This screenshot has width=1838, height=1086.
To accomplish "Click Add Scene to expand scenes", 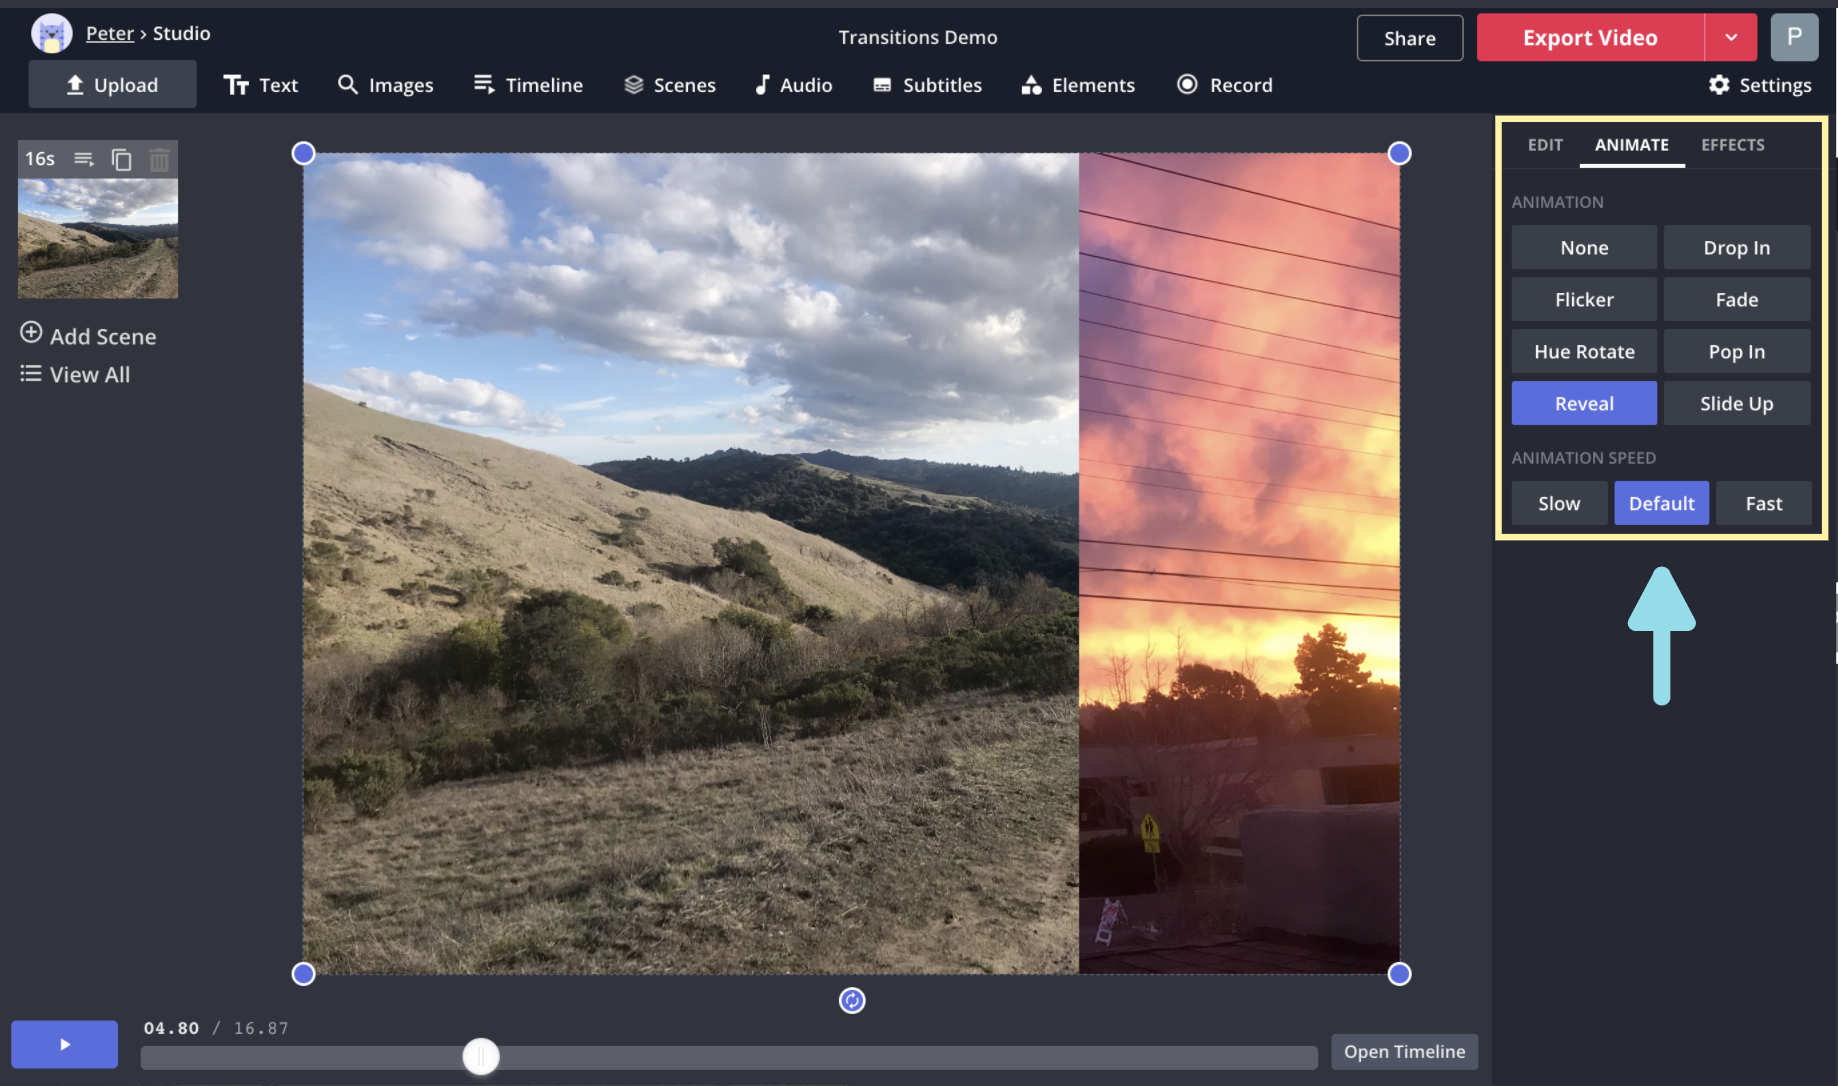I will click(x=88, y=336).
